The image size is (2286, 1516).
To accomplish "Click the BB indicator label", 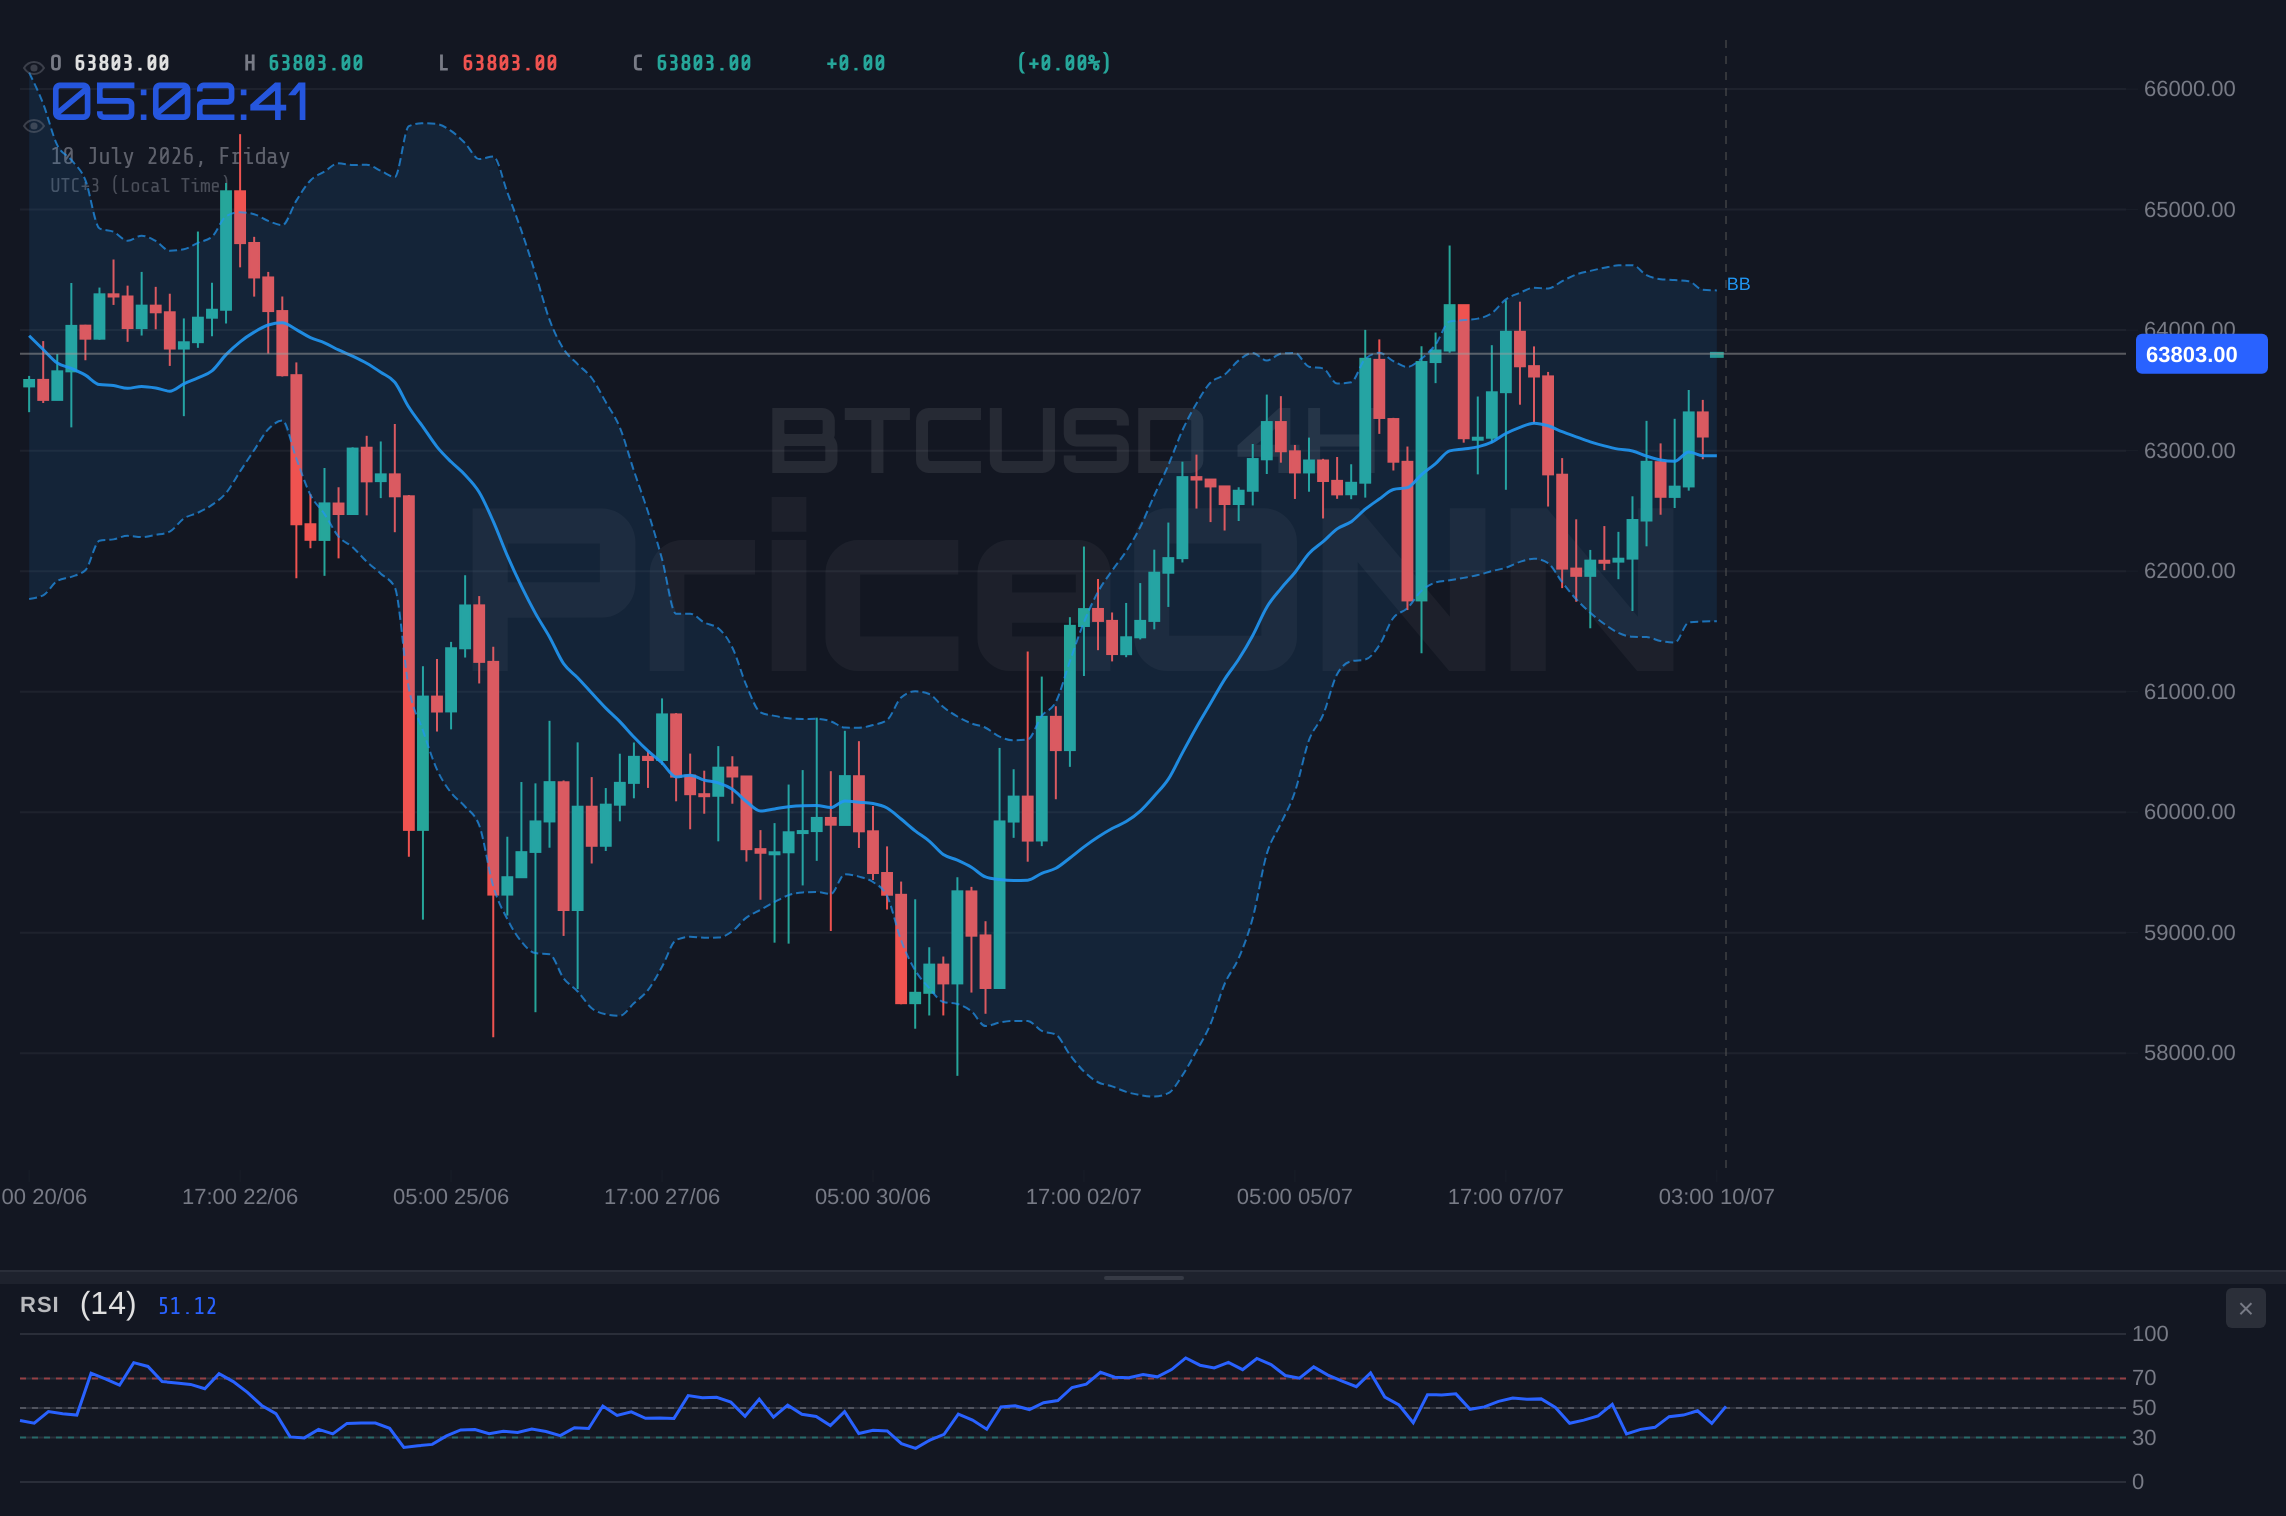I will (x=1738, y=284).
